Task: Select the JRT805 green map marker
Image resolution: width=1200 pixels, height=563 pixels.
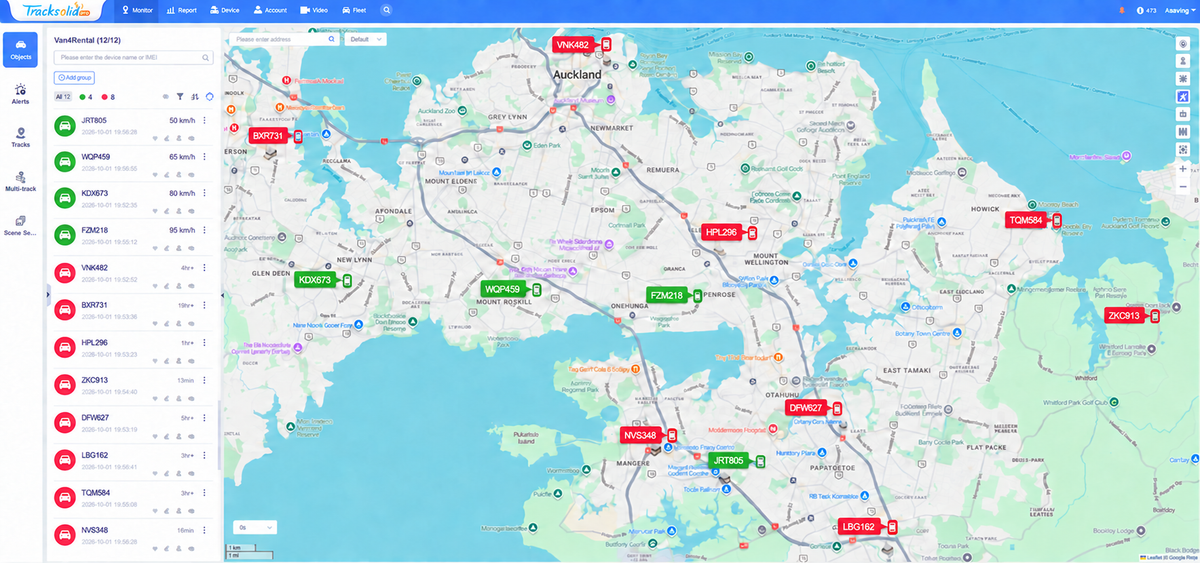Action: (737, 461)
